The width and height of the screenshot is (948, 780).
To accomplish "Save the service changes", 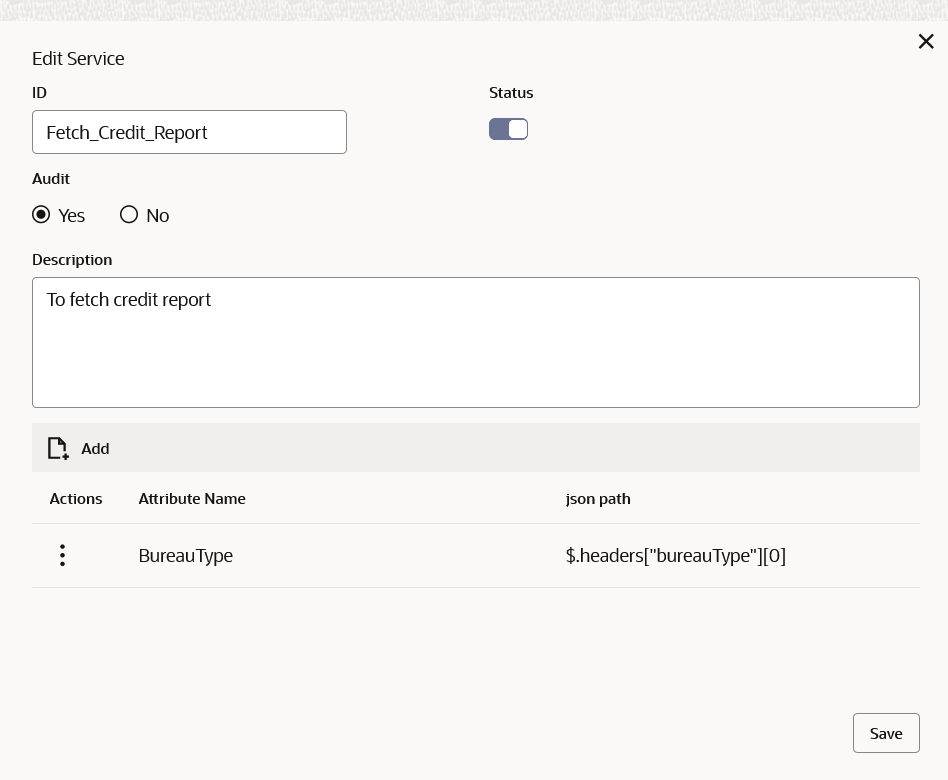I will tap(886, 733).
